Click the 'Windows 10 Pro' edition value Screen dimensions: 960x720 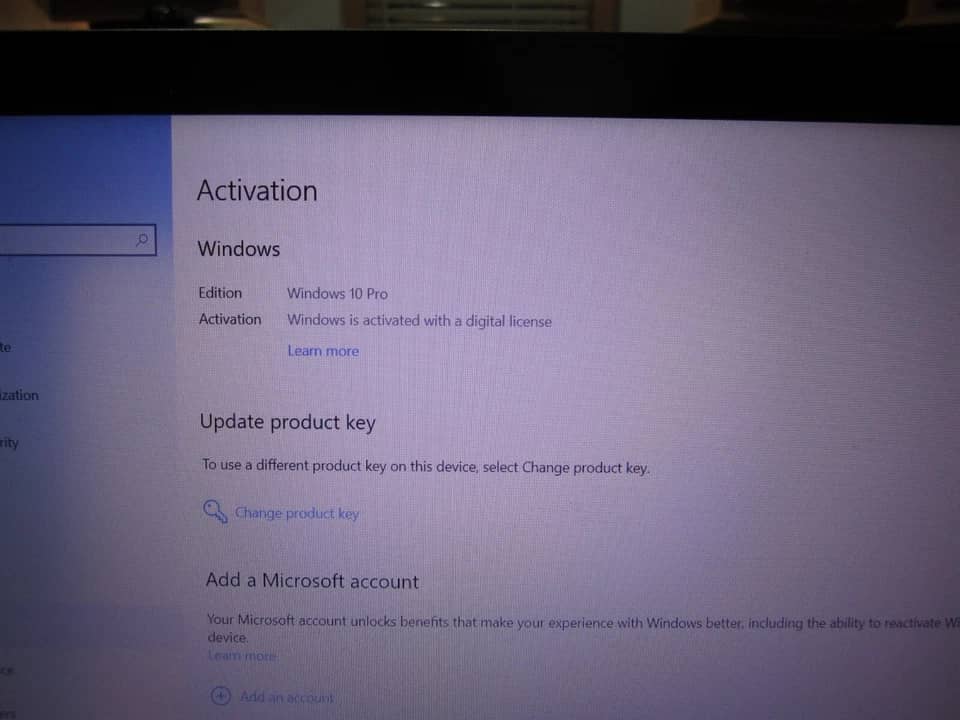click(x=337, y=293)
